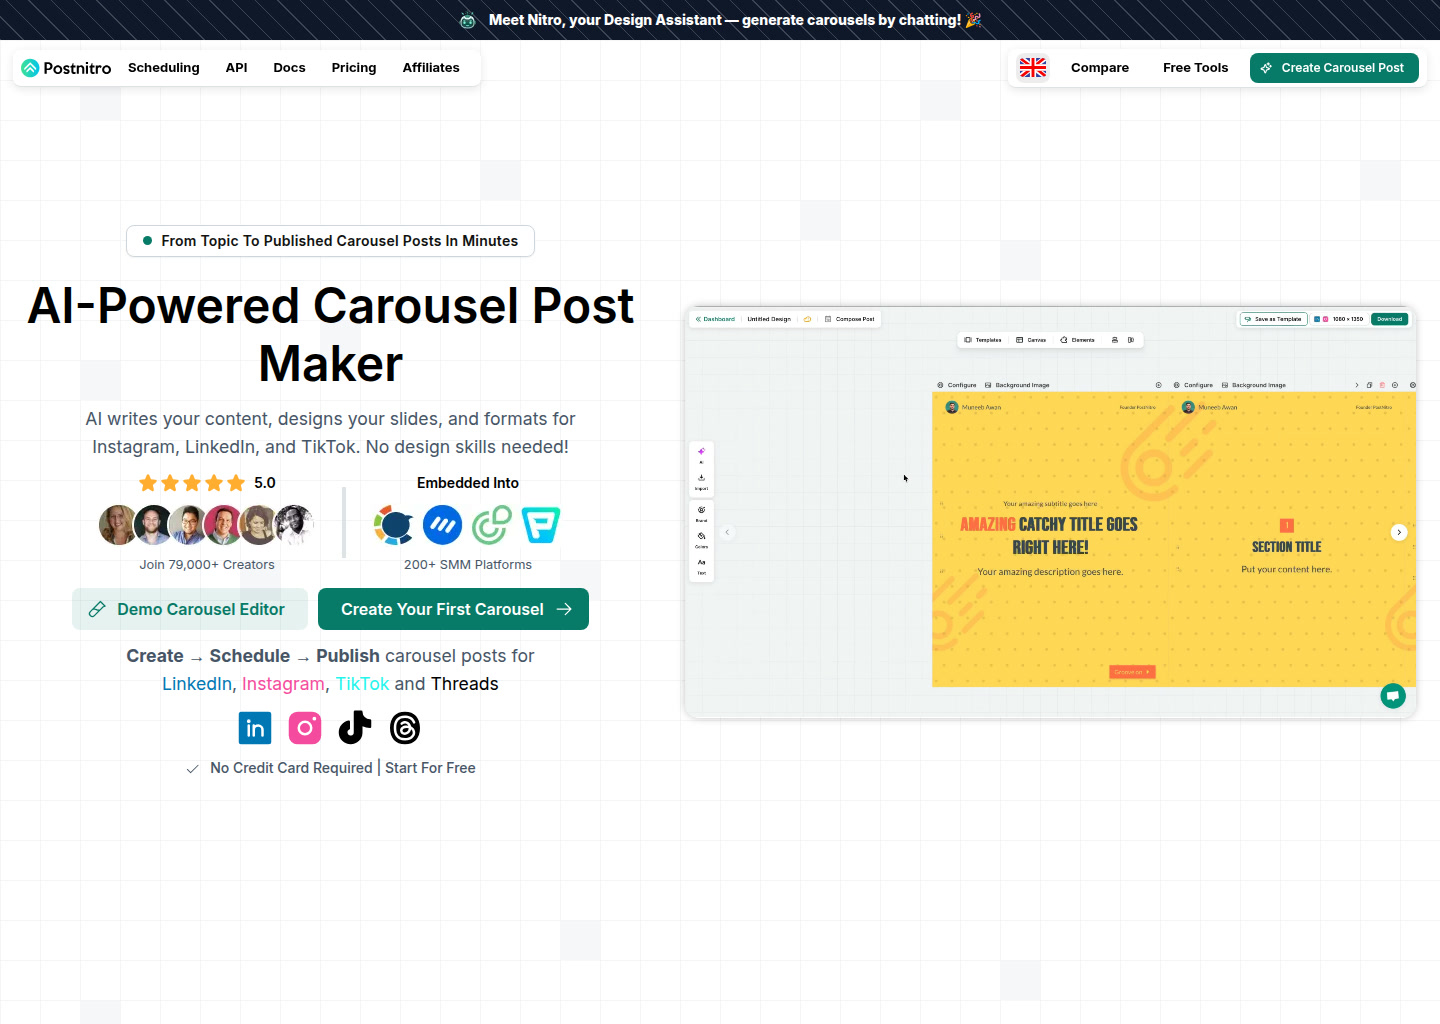Screen dimensions: 1440x1024
Task: Select the Canvas tab in editor preview
Action: (1031, 340)
